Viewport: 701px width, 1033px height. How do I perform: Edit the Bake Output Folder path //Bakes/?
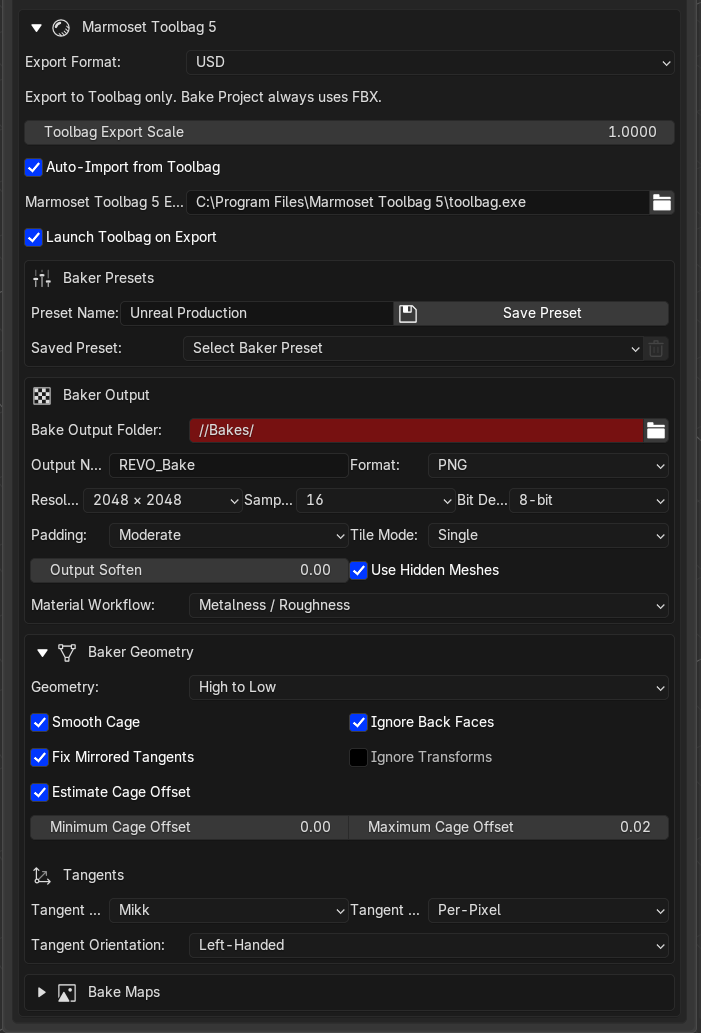416,430
